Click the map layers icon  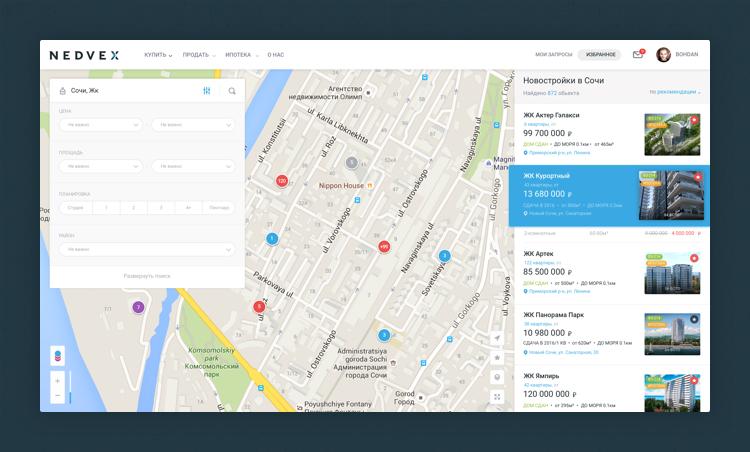[57, 356]
